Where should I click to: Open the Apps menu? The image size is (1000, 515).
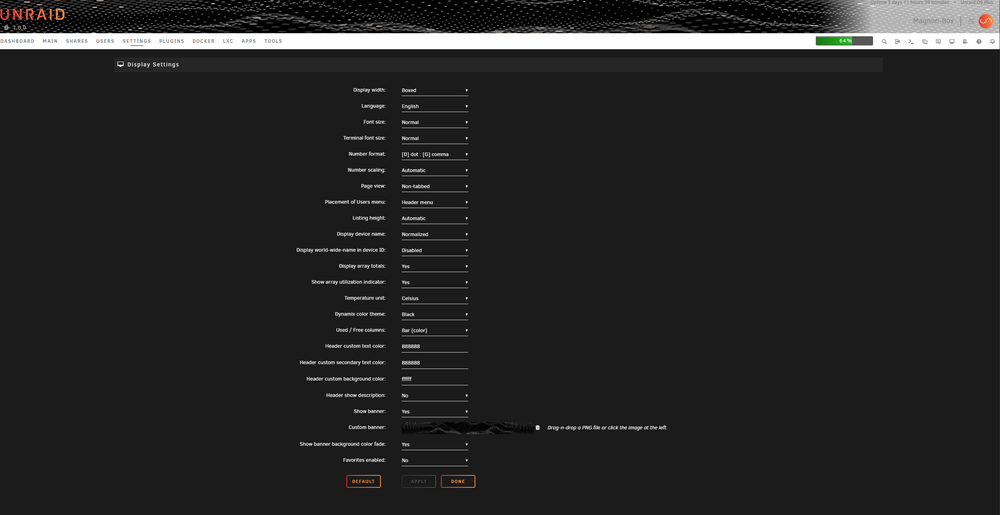249,41
